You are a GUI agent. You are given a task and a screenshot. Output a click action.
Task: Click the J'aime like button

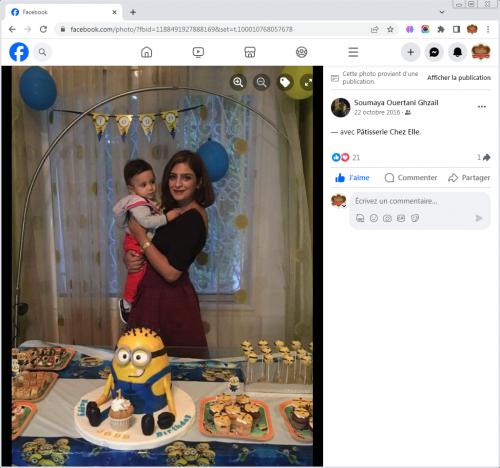pyautogui.click(x=352, y=178)
